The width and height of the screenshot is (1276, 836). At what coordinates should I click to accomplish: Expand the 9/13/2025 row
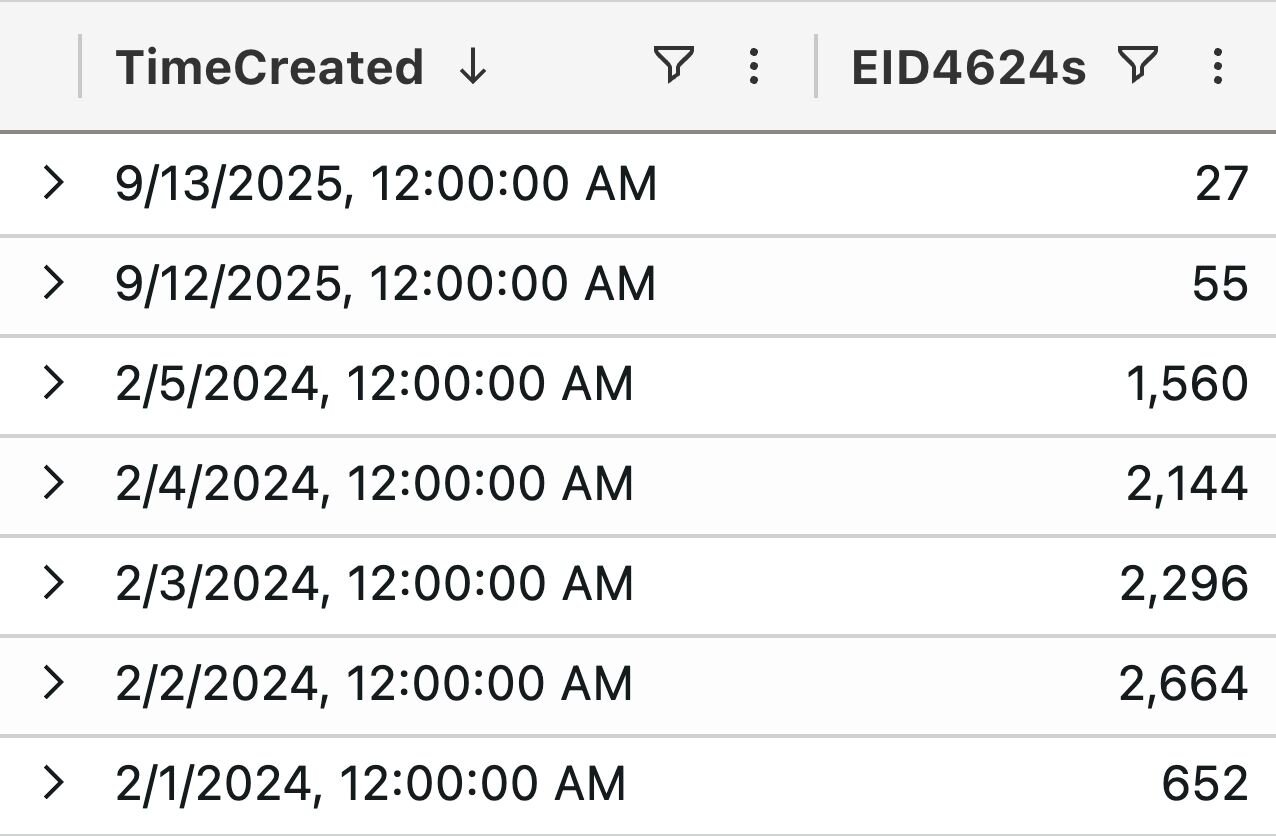(55, 184)
